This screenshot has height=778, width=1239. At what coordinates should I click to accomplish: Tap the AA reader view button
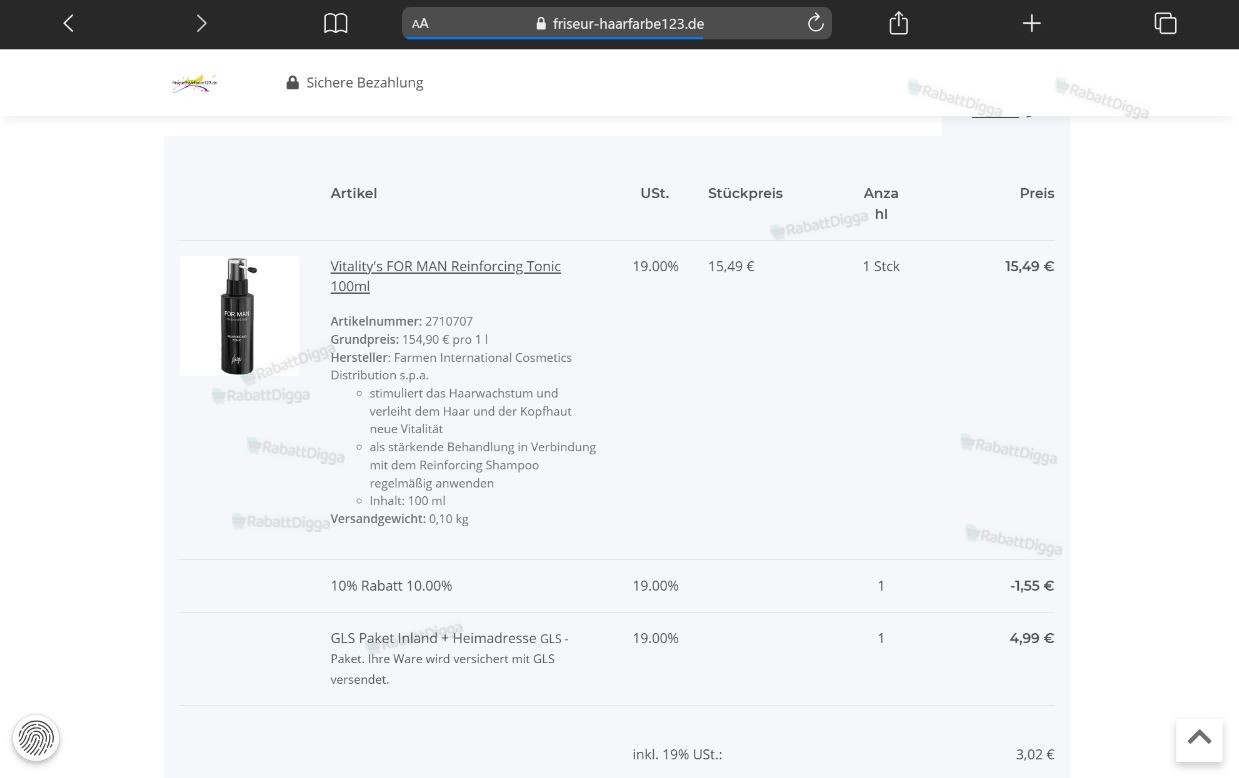tap(420, 23)
